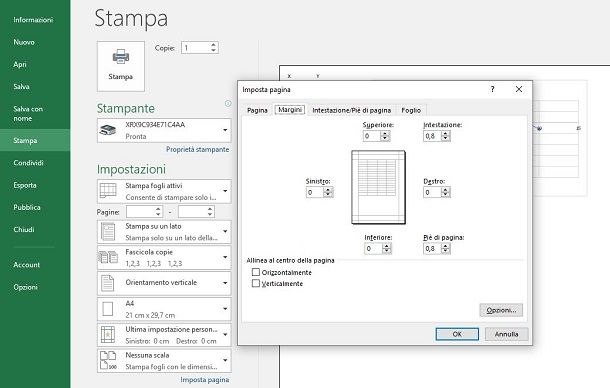Expand the Orientamento verticale dropdown
610x388 pixels.
click(x=225, y=283)
